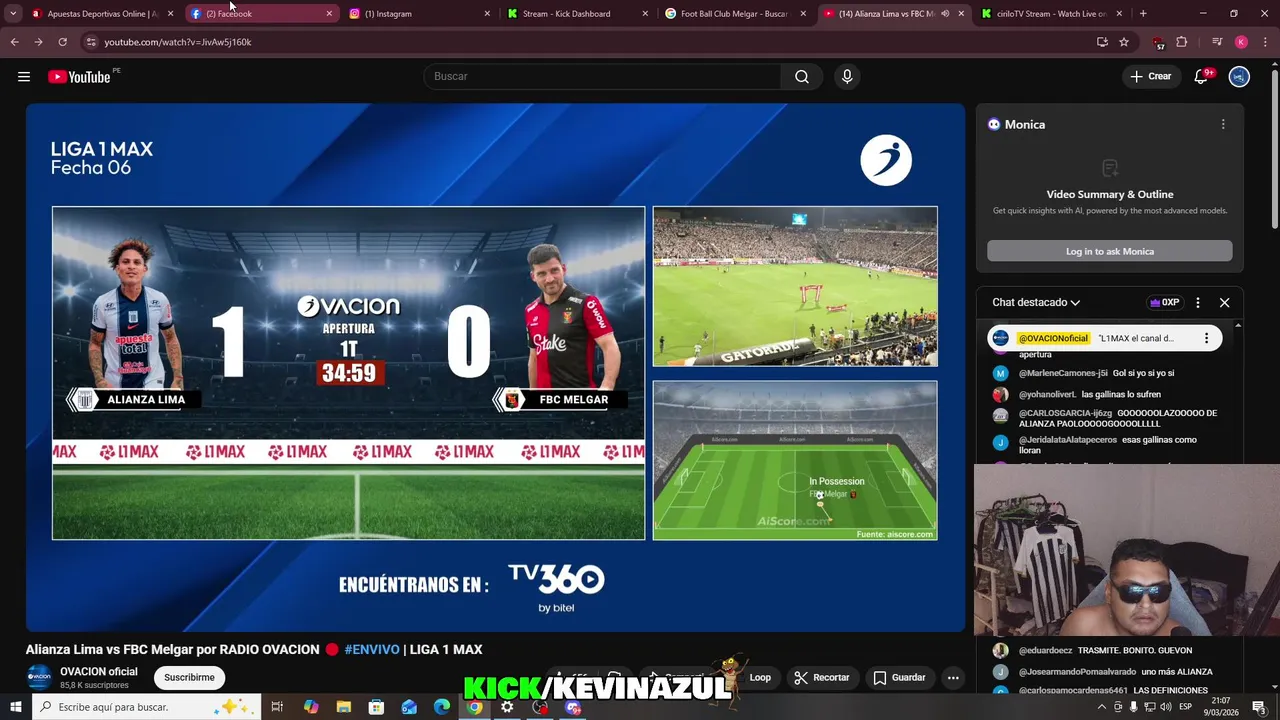Open the install app icon in the address bar

tap(1102, 42)
